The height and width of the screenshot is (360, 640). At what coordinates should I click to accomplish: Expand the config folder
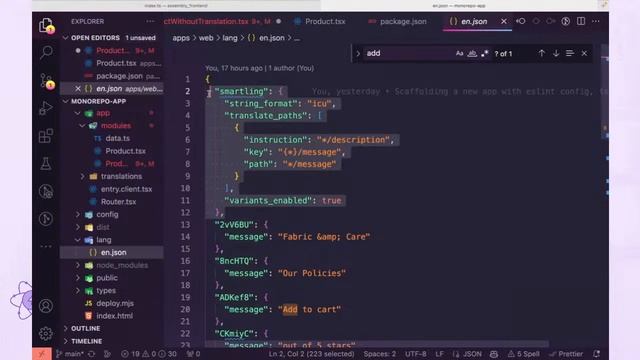point(78,214)
